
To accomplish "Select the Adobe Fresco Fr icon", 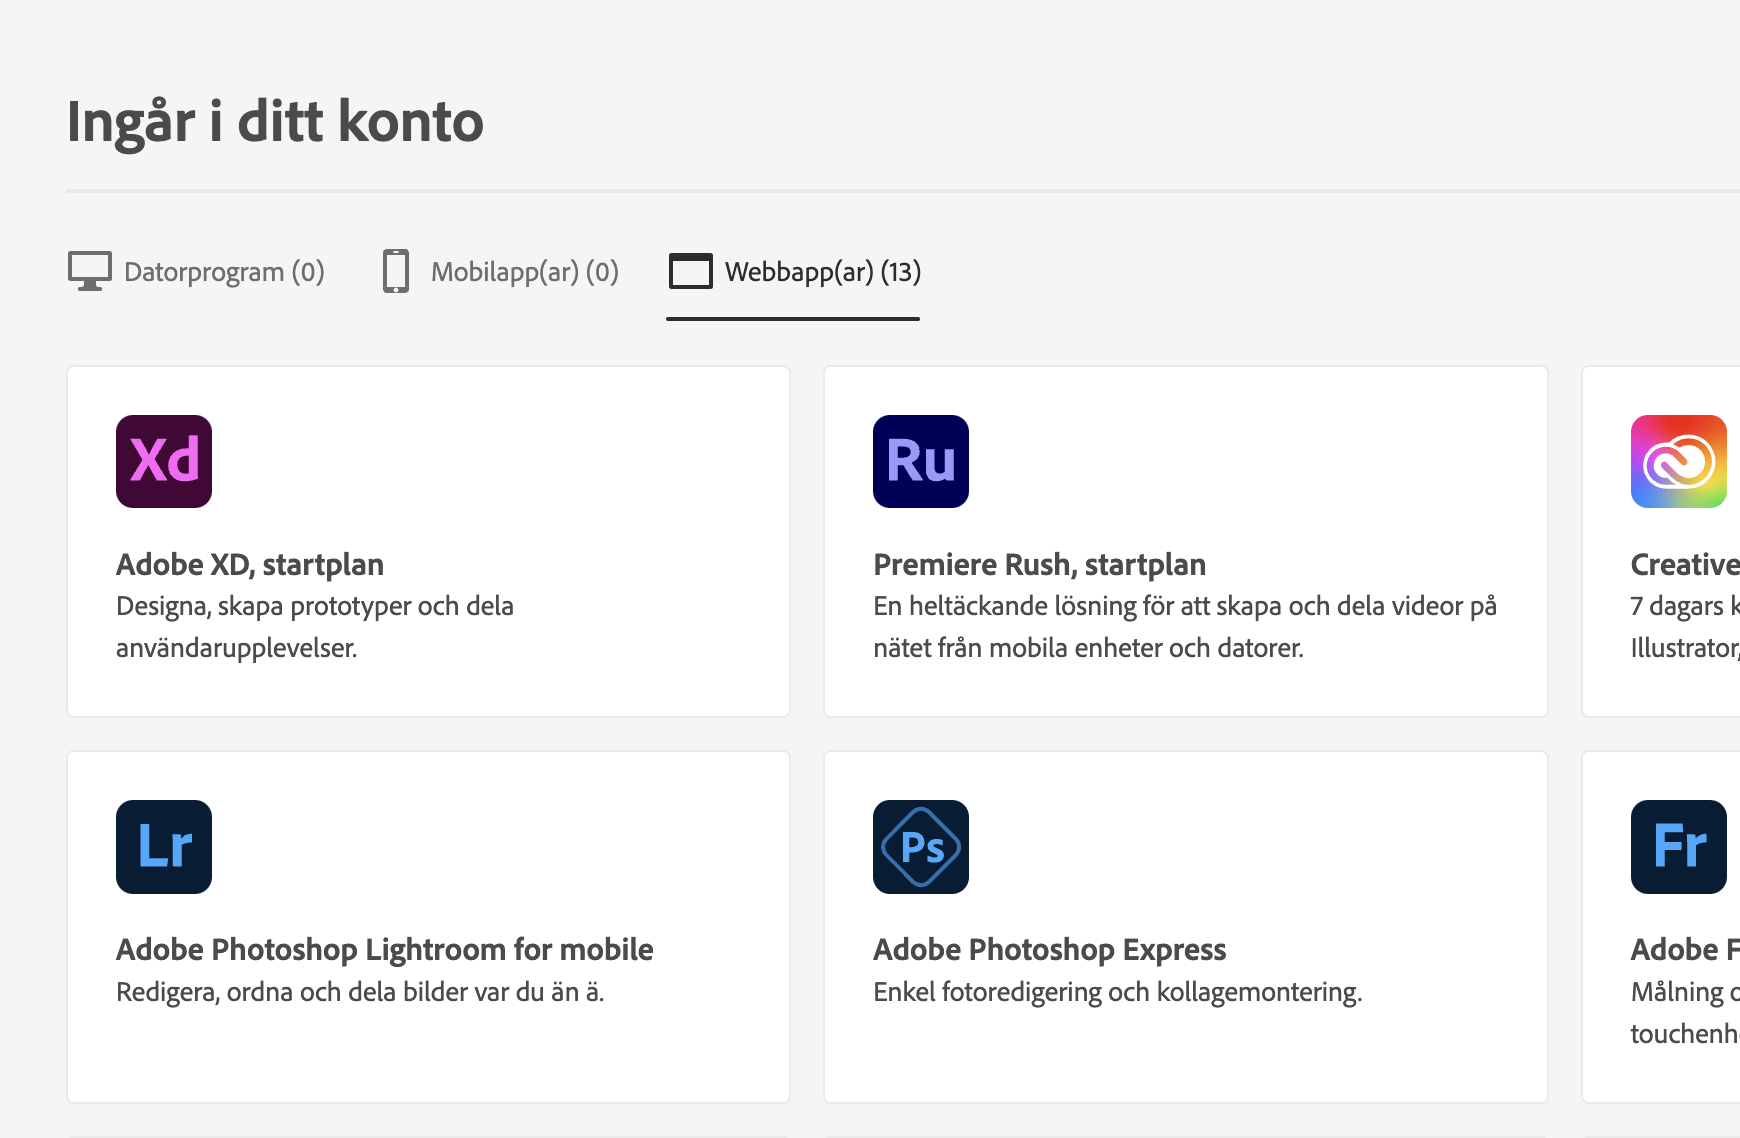I will 1678,847.
